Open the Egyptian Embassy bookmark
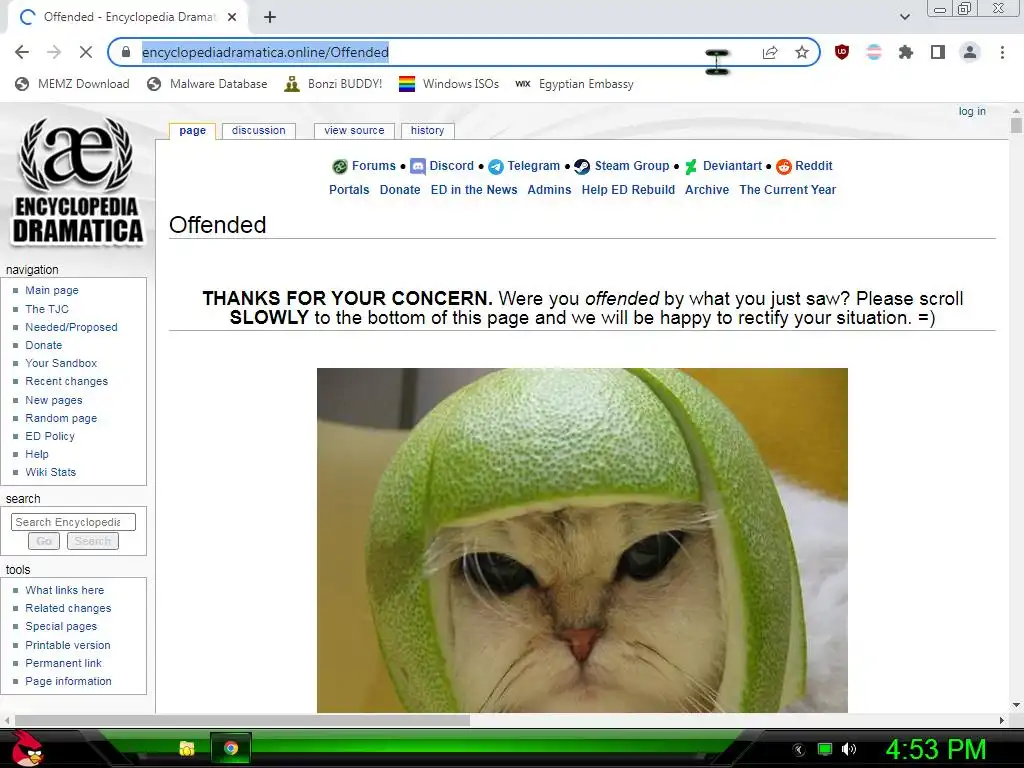The height and width of the screenshot is (768, 1024). click(x=574, y=84)
